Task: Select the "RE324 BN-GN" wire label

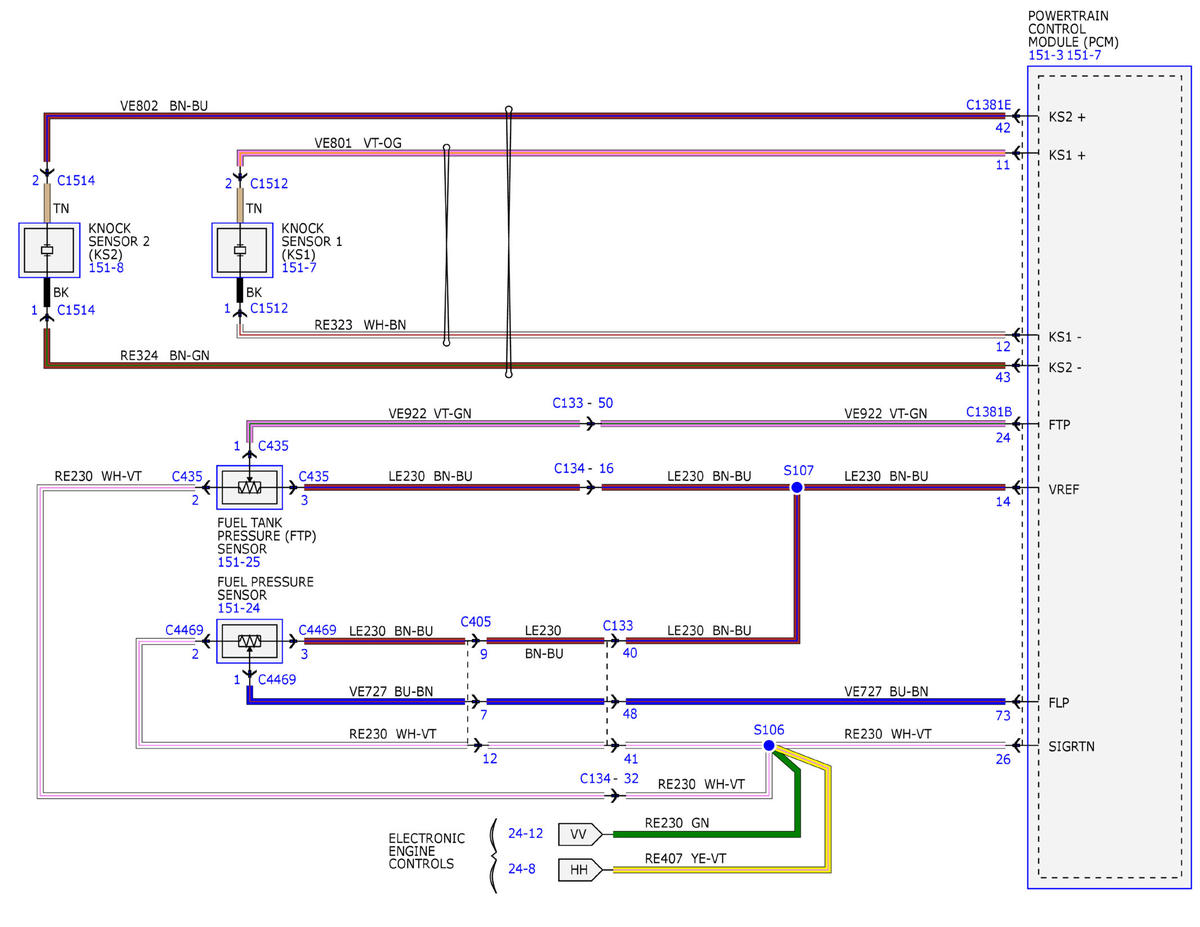Action: point(165,354)
